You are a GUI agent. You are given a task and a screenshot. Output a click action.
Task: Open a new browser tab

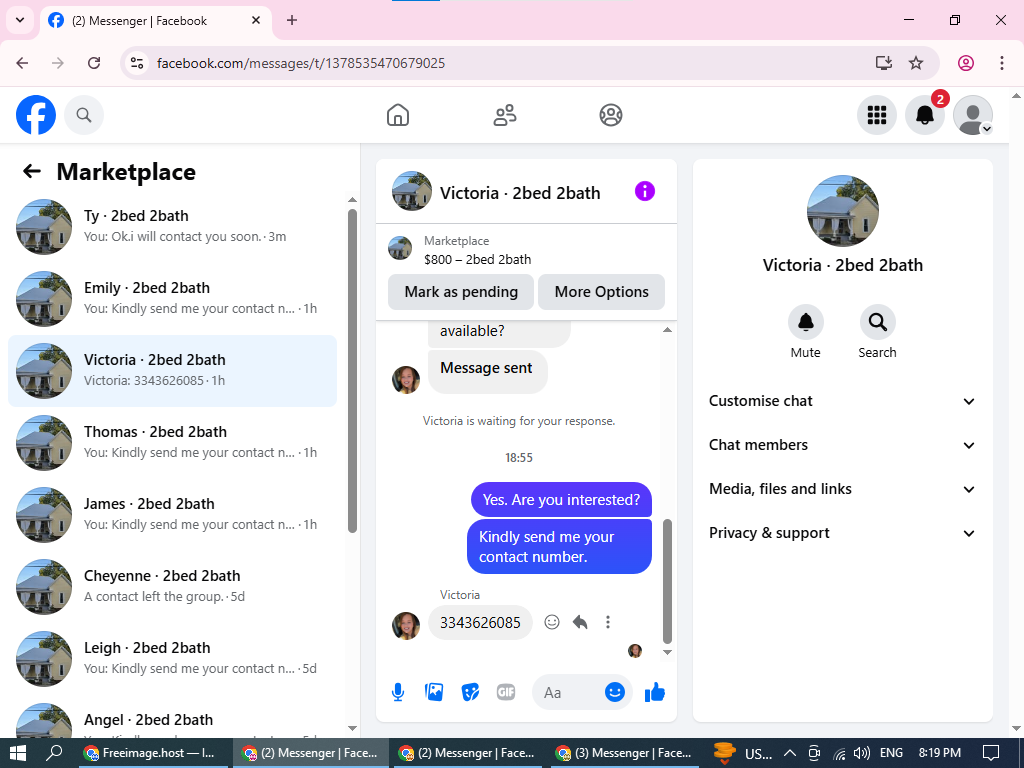292,20
